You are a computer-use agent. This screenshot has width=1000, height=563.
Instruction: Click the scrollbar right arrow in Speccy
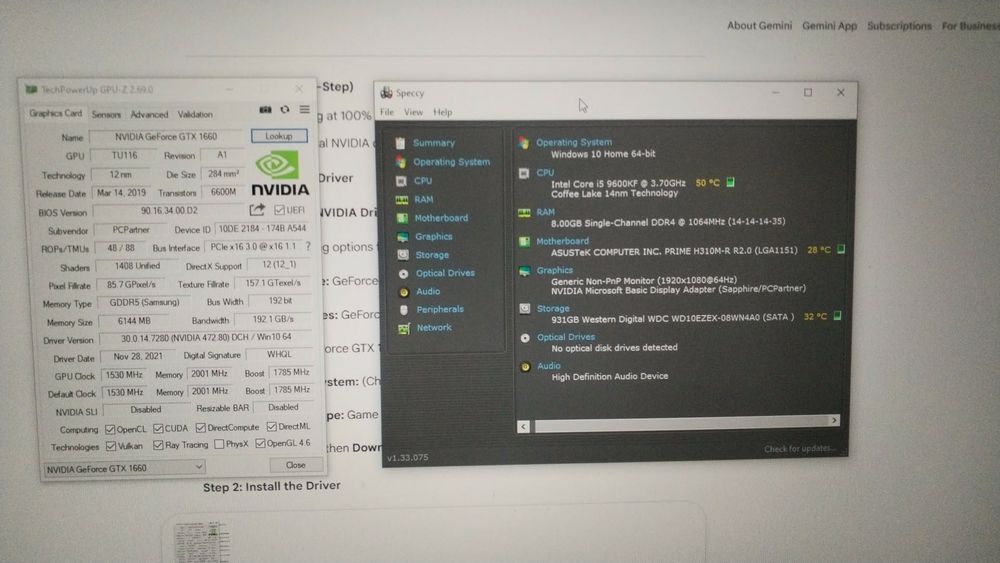(x=834, y=420)
